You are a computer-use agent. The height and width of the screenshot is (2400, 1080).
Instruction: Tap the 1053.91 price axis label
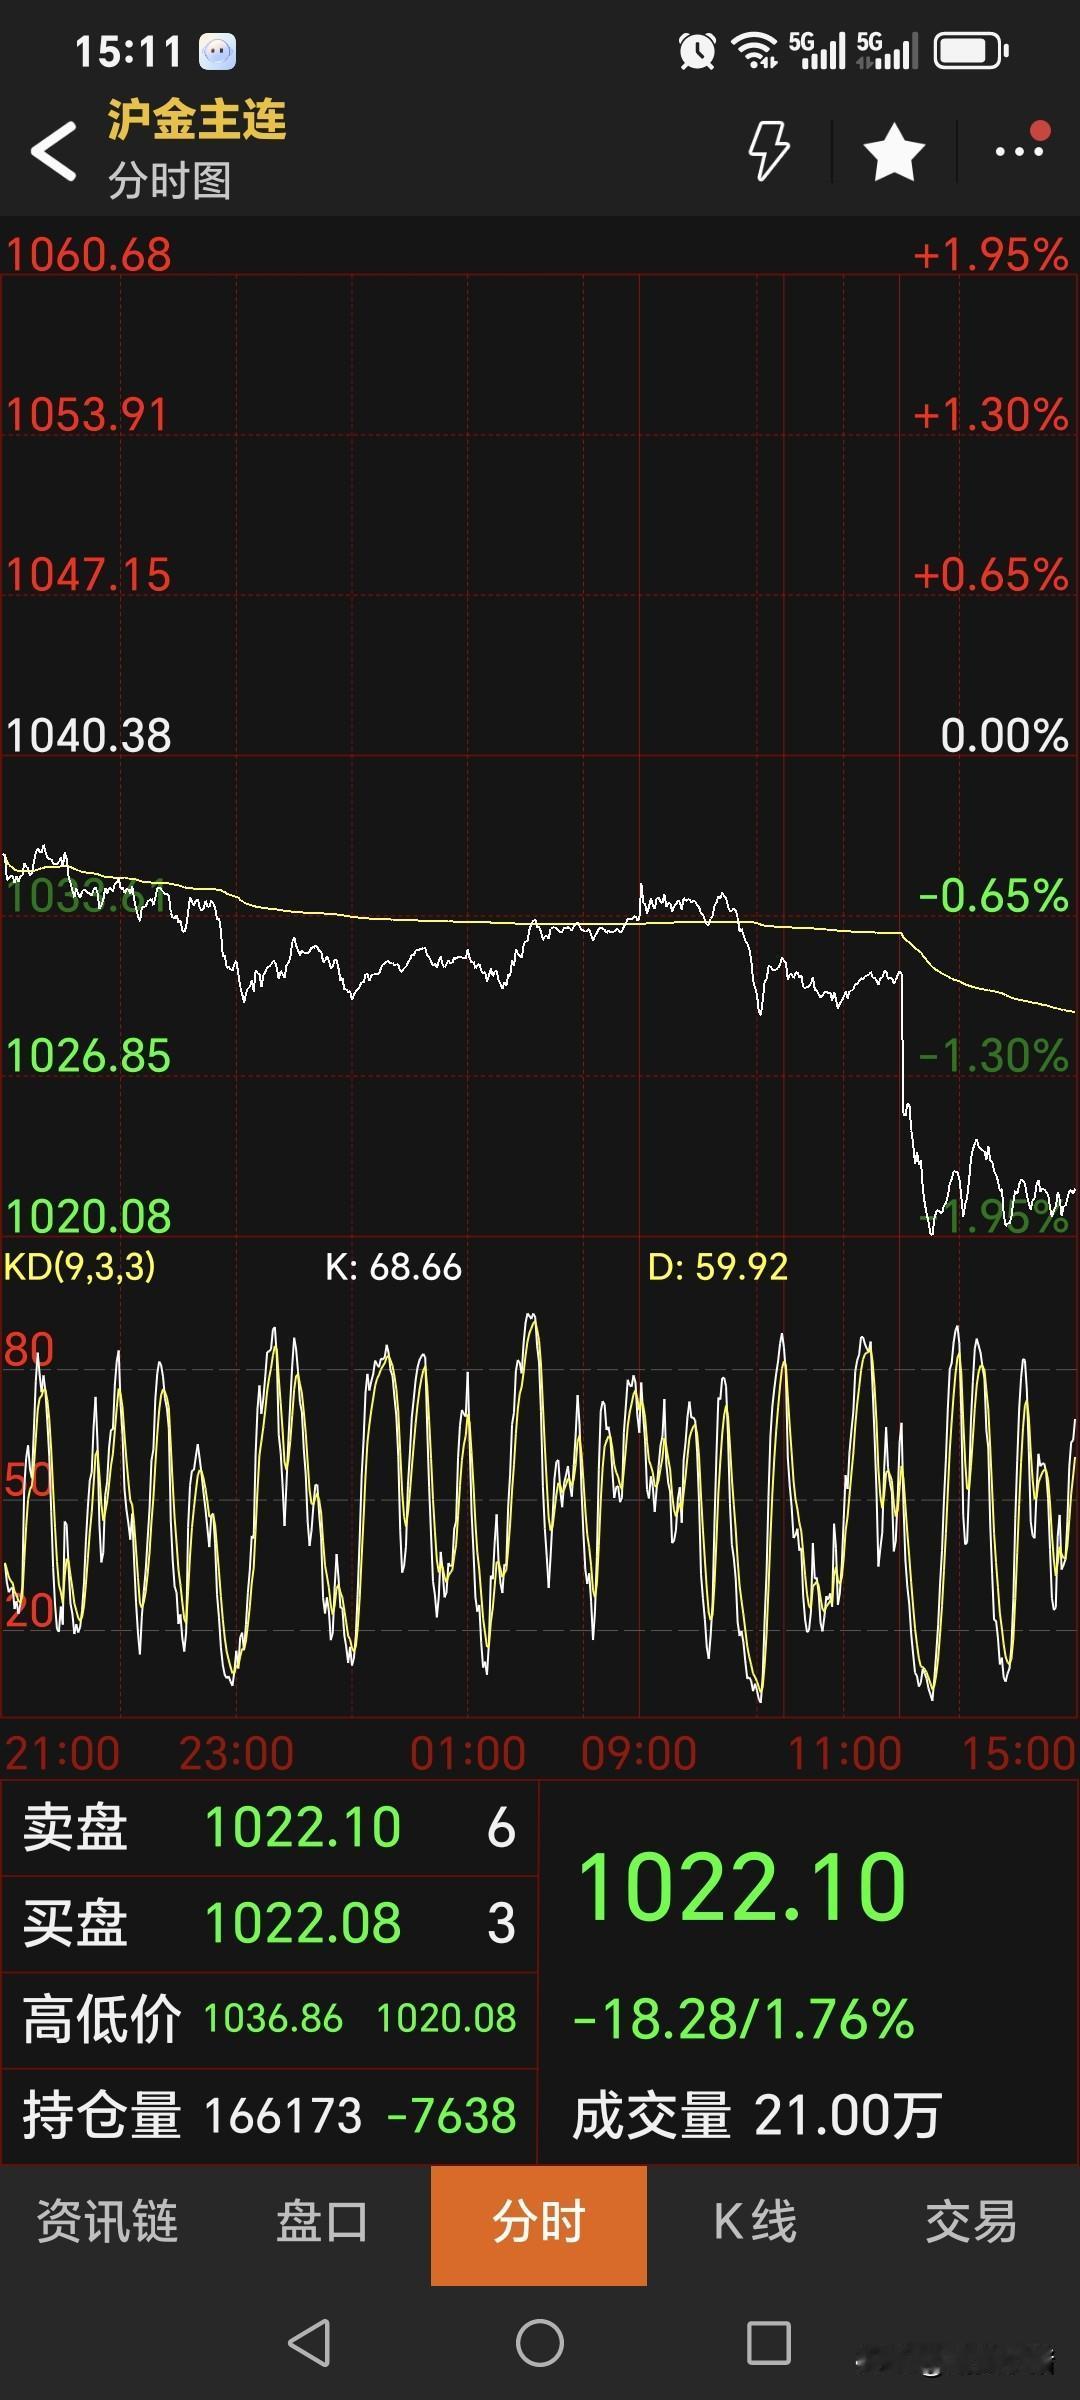click(x=88, y=415)
